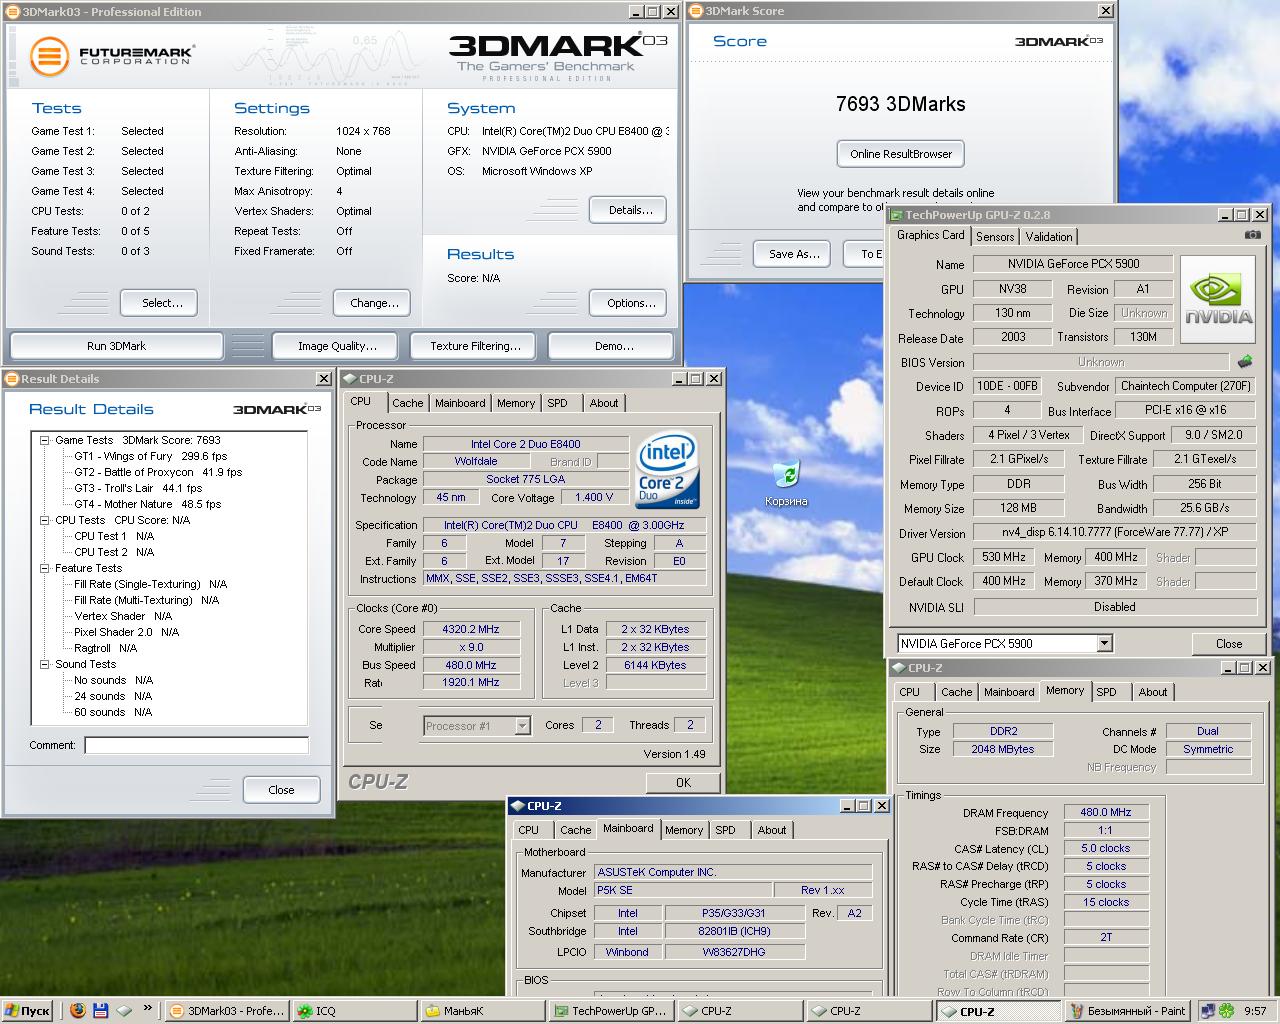Click the CPU-Z quick launch icon
This screenshot has width=1280, height=1024.
(x=124, y=1011)
